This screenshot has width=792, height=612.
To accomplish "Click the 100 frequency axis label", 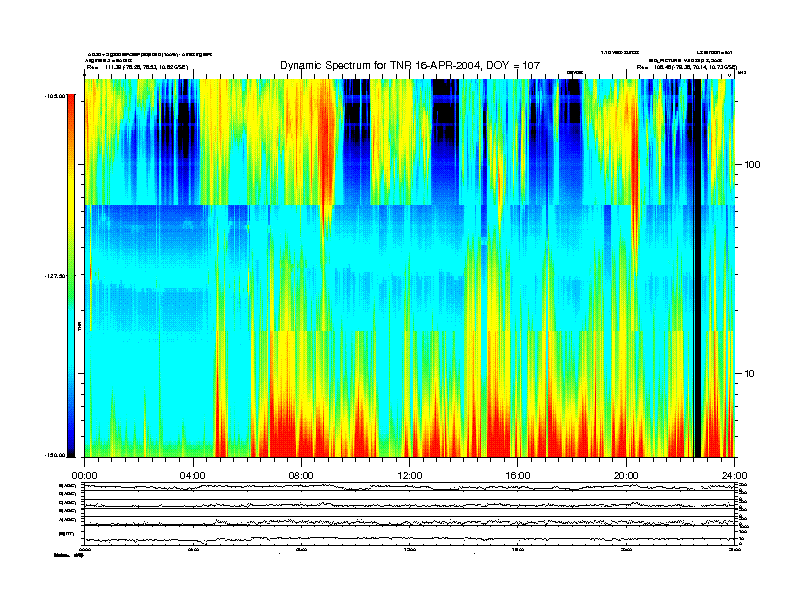I will [752, 165].
